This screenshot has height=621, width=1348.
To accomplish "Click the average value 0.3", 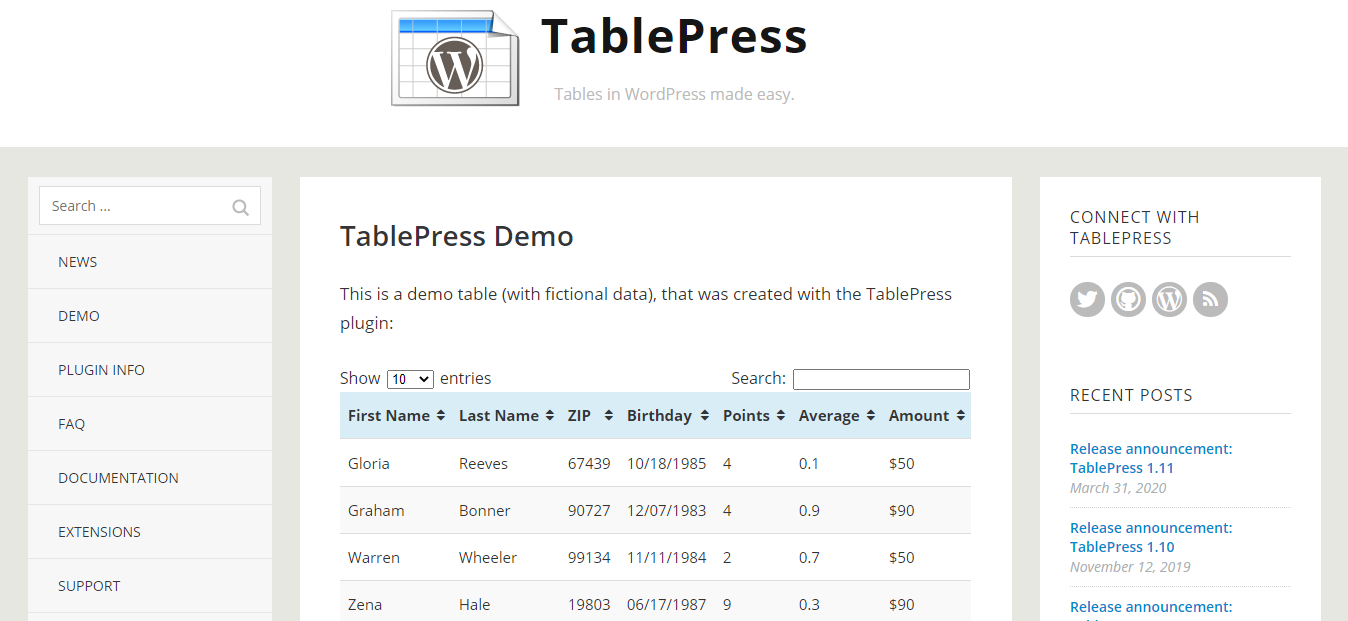I will (x=809, y=605).
